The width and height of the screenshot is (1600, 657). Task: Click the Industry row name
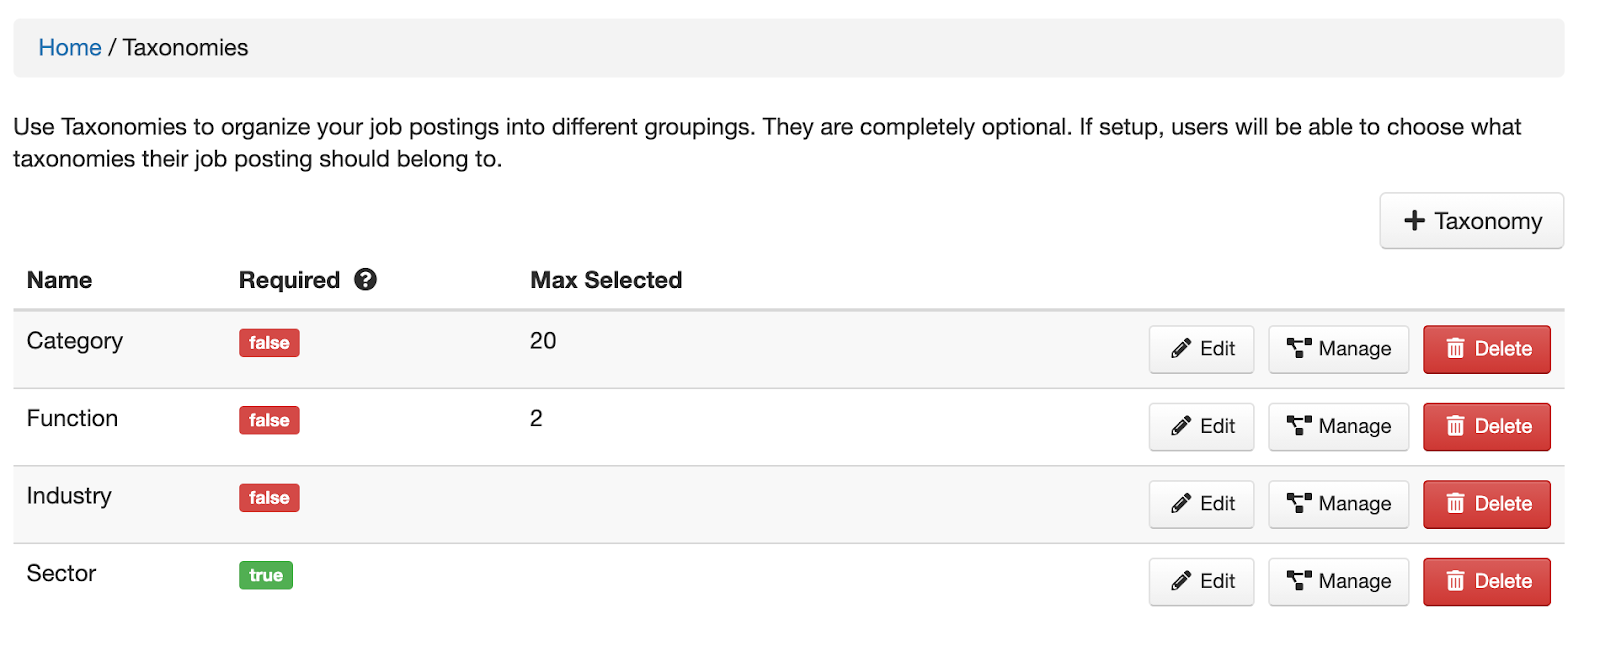click(x=69, y=496)
